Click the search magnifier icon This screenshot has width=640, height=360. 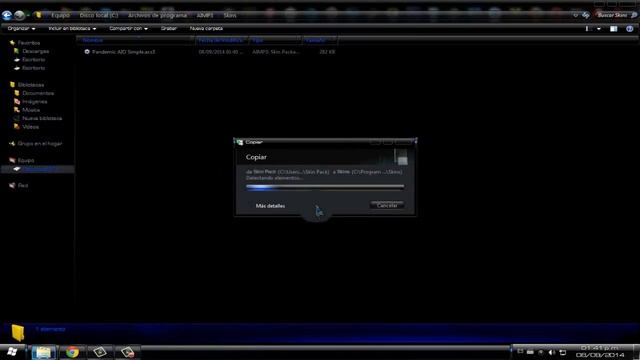click(634, 15)
